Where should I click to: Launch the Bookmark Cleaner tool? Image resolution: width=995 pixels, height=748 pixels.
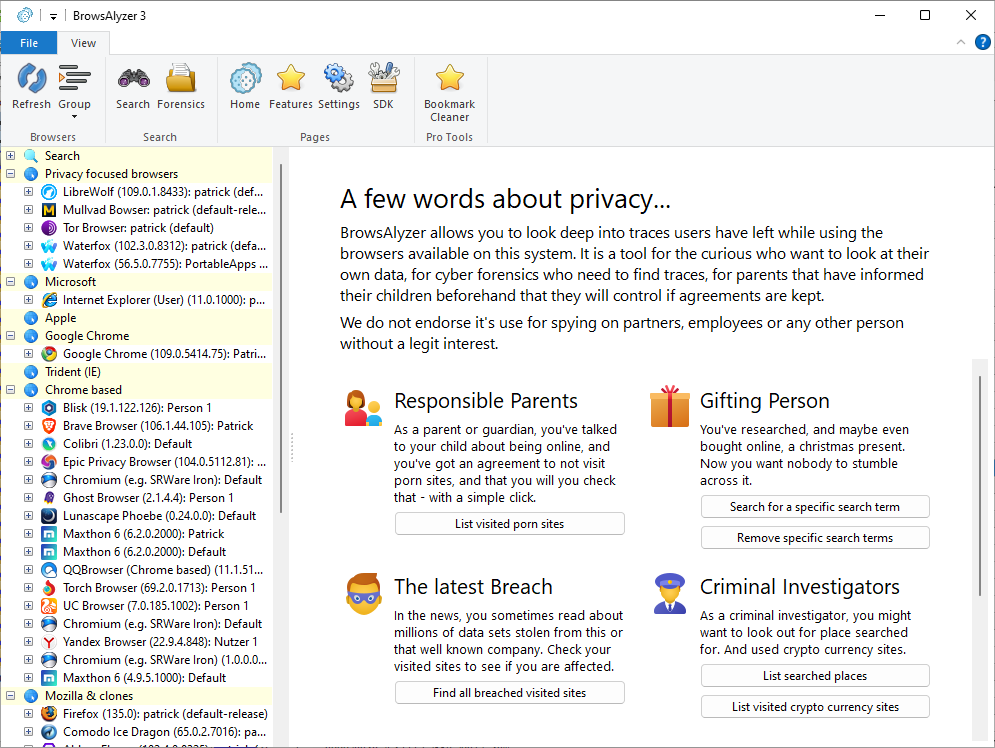[x=449, y=93]
